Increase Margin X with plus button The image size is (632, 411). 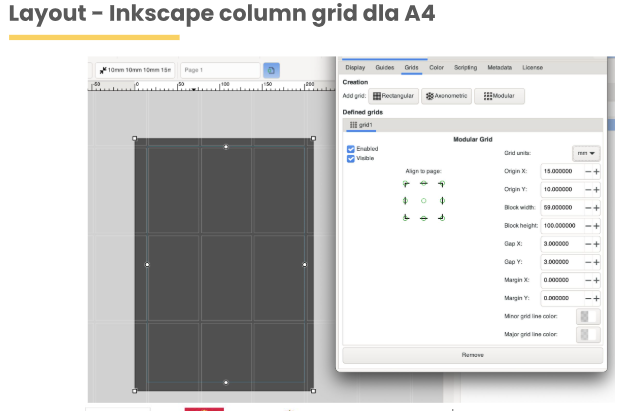pos(597,280)
